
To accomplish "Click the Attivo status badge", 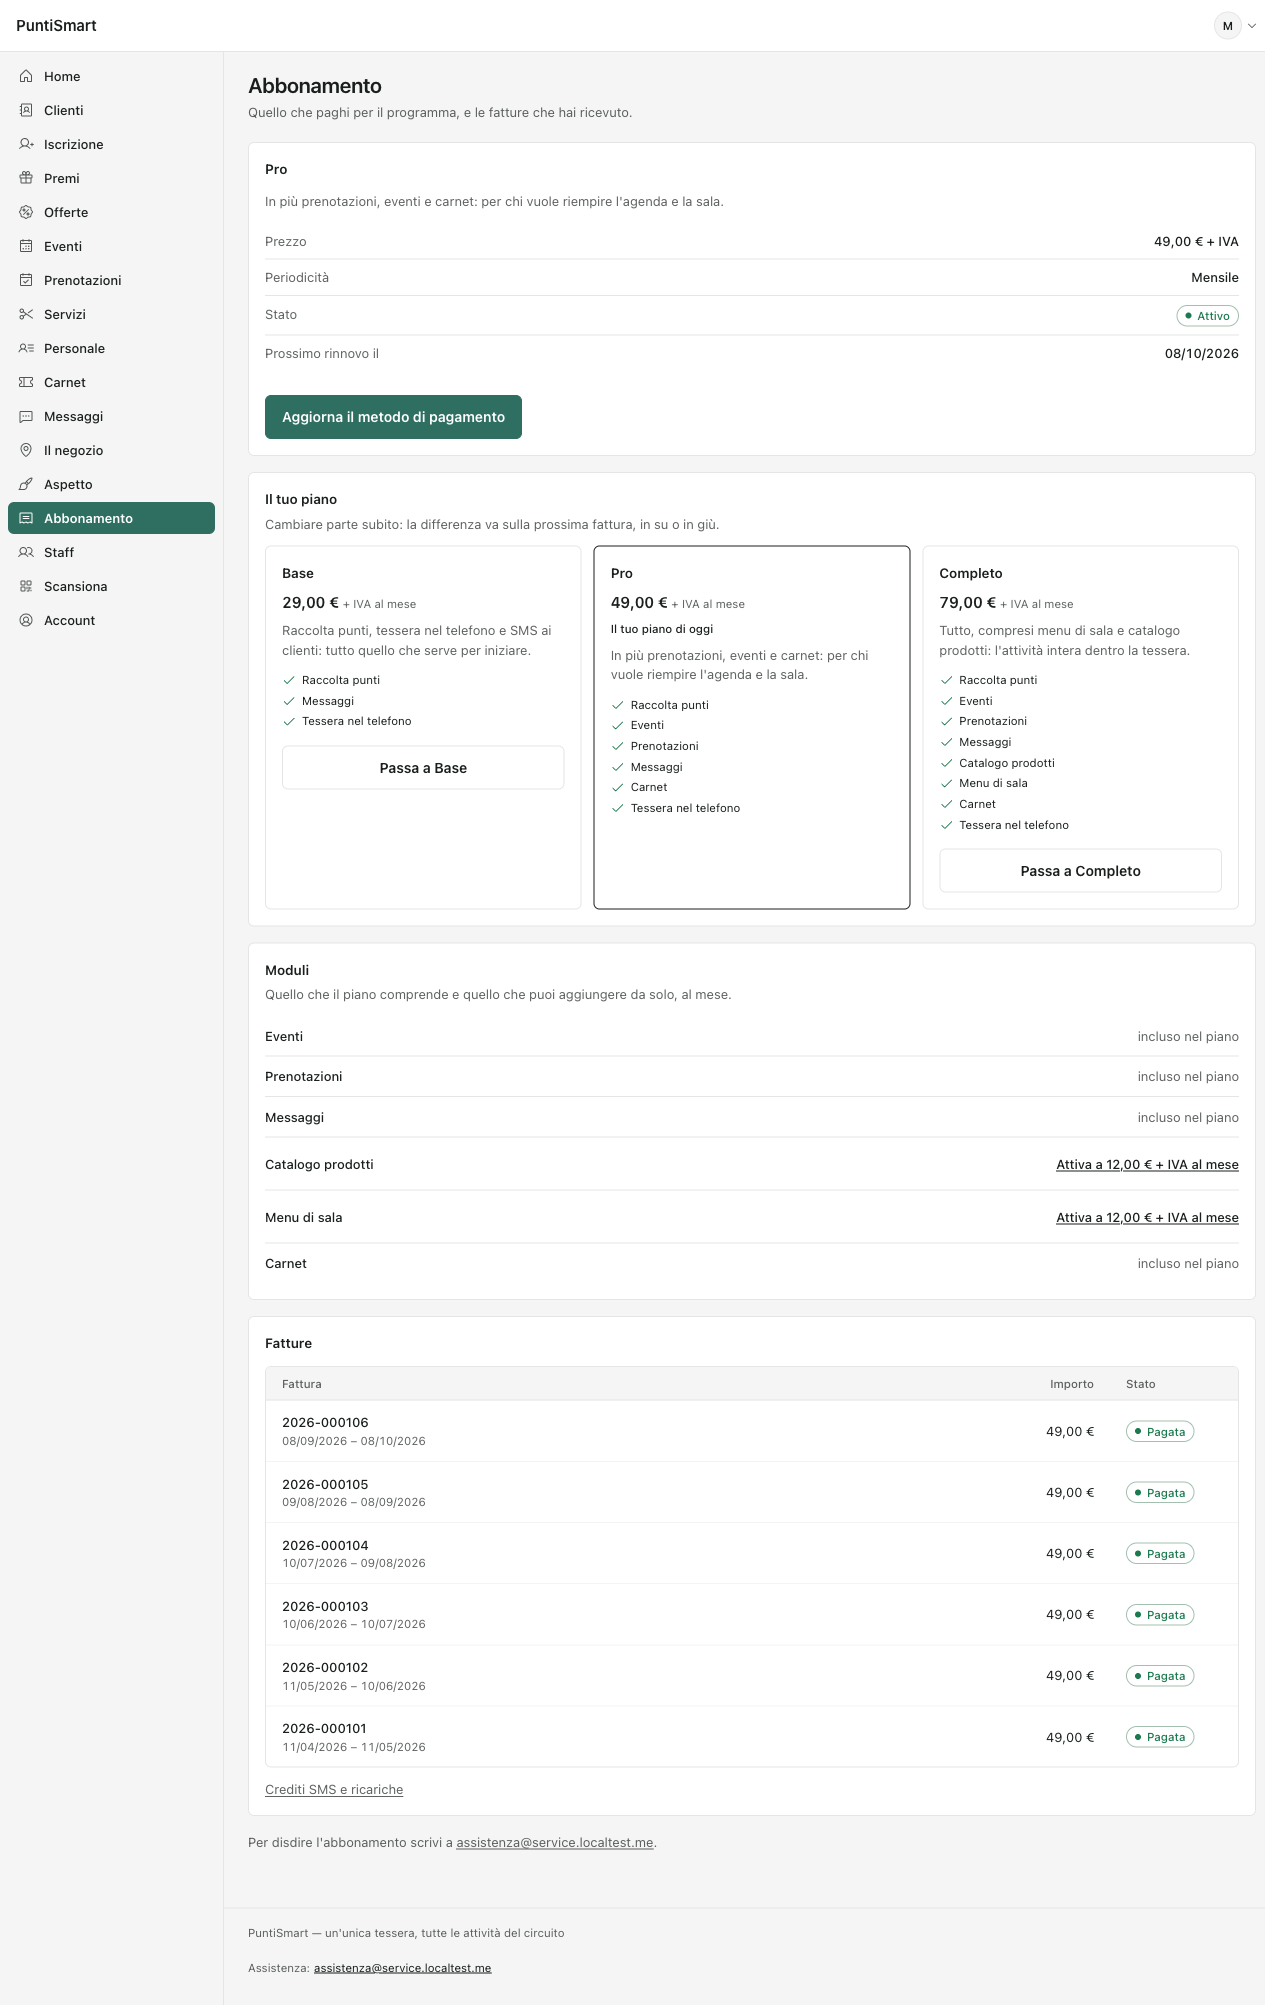I will pyautogui.click(x=1208, y=316).
